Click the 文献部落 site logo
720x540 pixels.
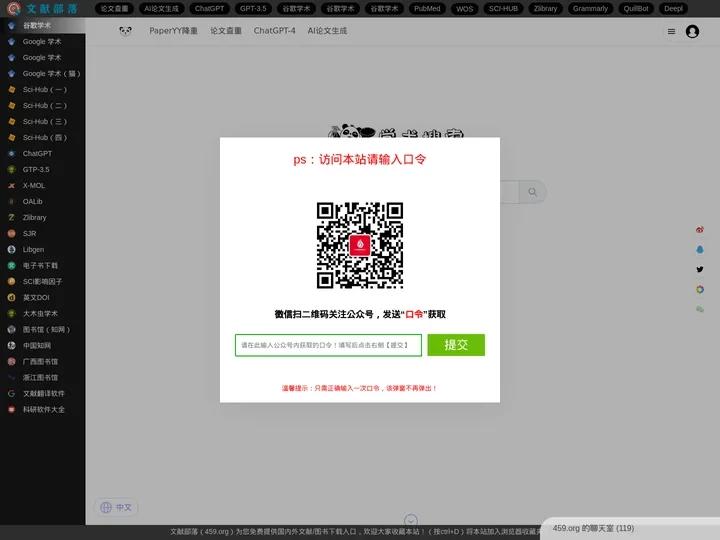[43, 8]
